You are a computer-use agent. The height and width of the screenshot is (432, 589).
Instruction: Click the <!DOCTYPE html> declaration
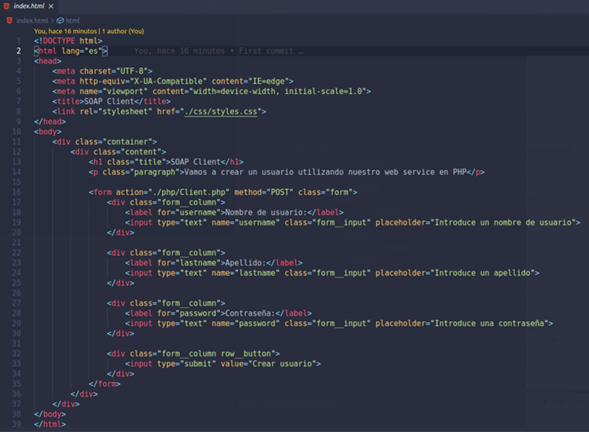(68, 41)
